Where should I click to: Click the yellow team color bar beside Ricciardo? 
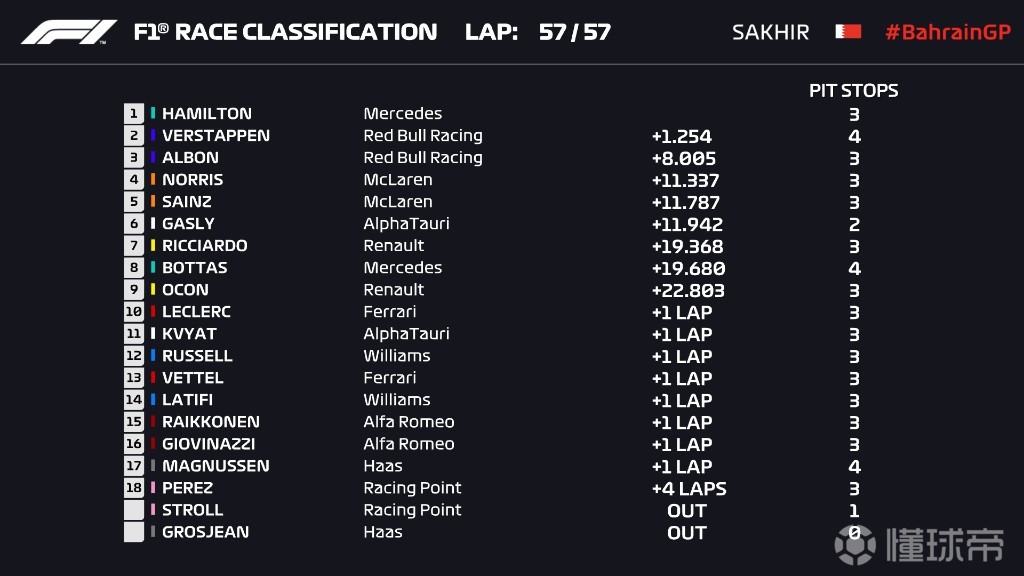tap(153, 246)
